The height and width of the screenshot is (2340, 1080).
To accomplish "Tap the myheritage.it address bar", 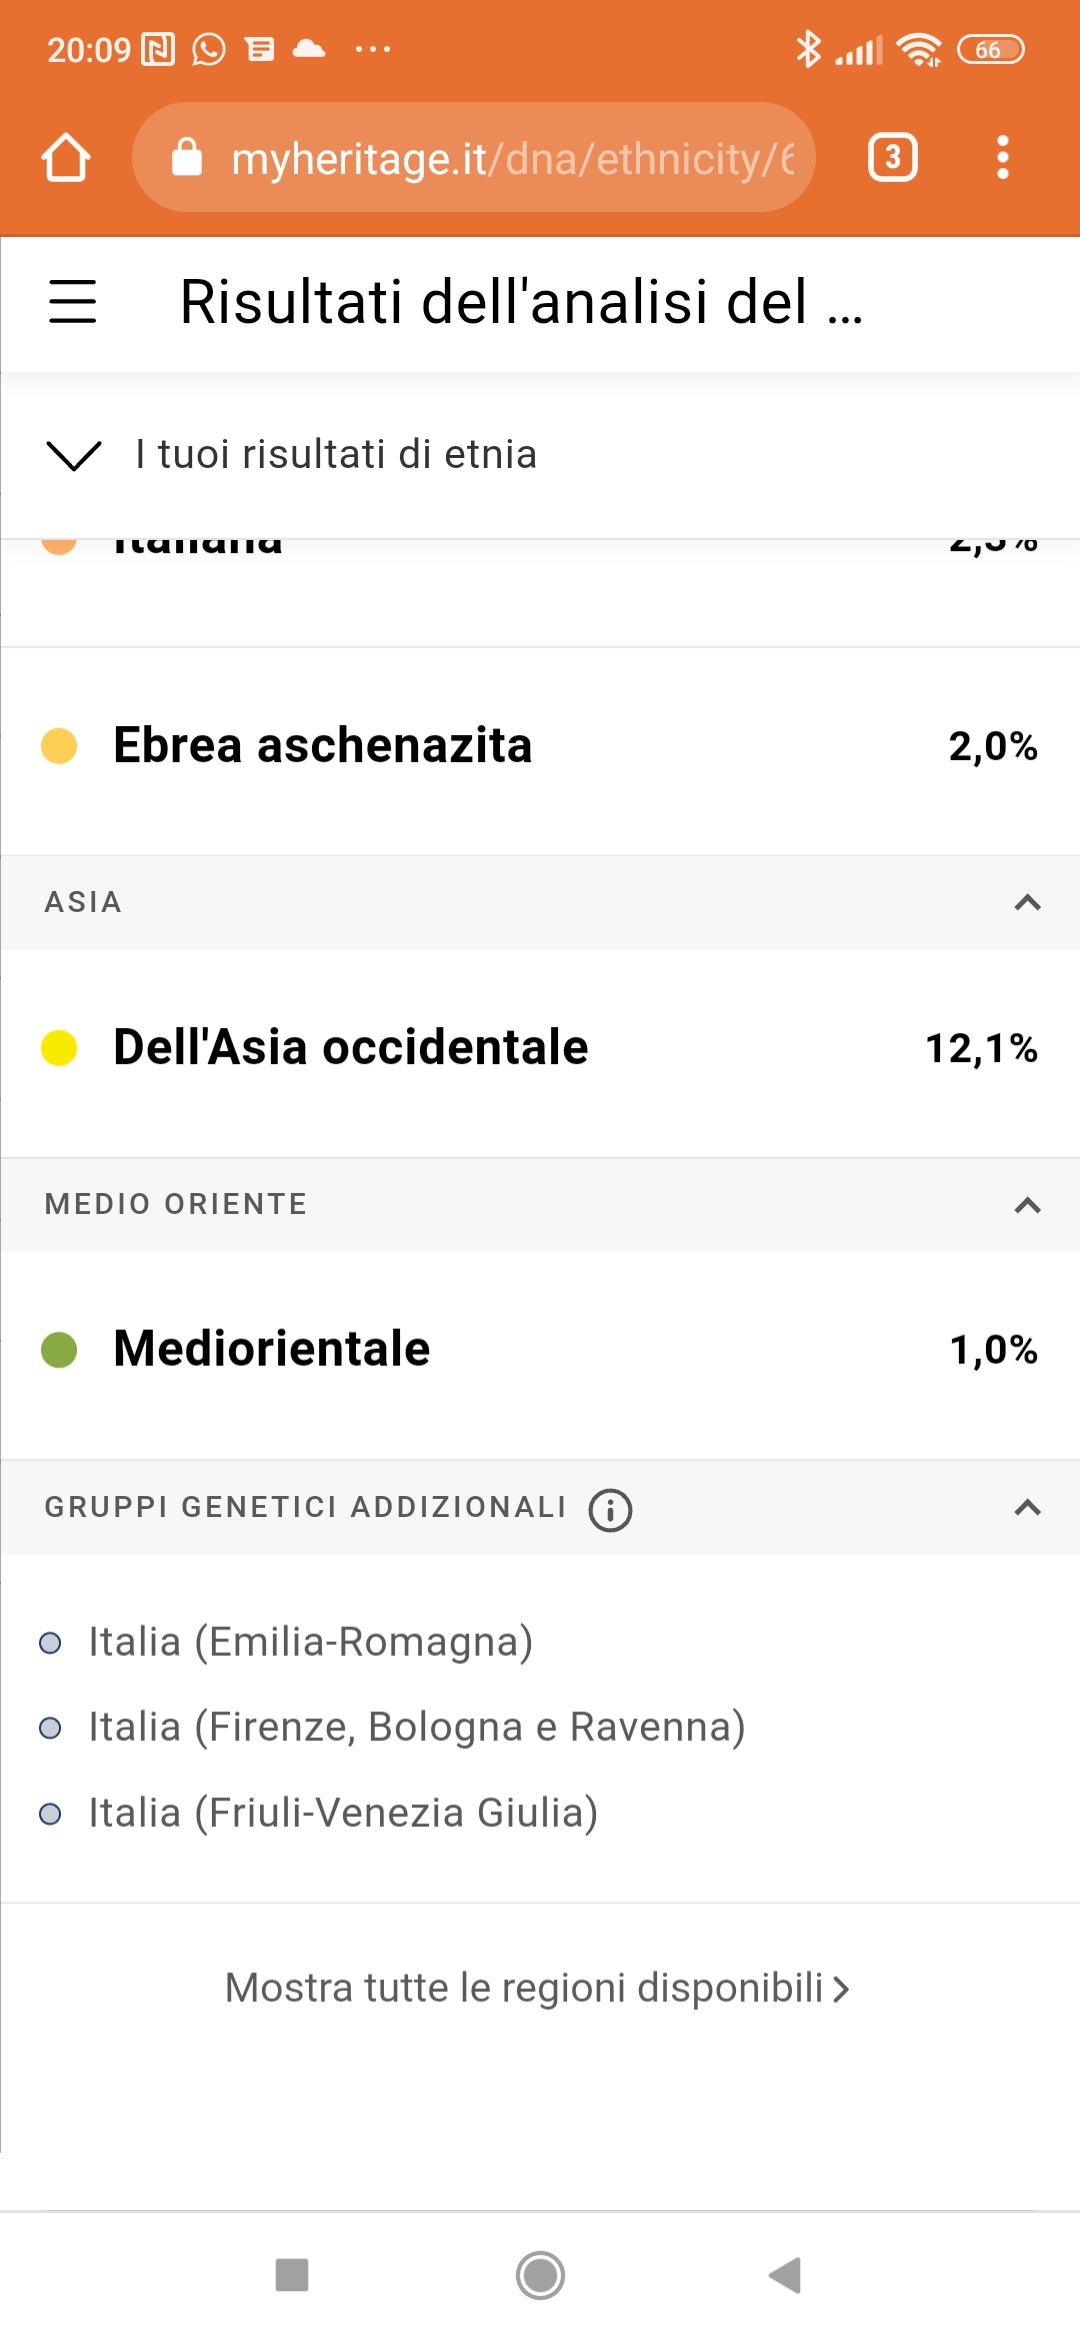I will click(x=510, y=158).
